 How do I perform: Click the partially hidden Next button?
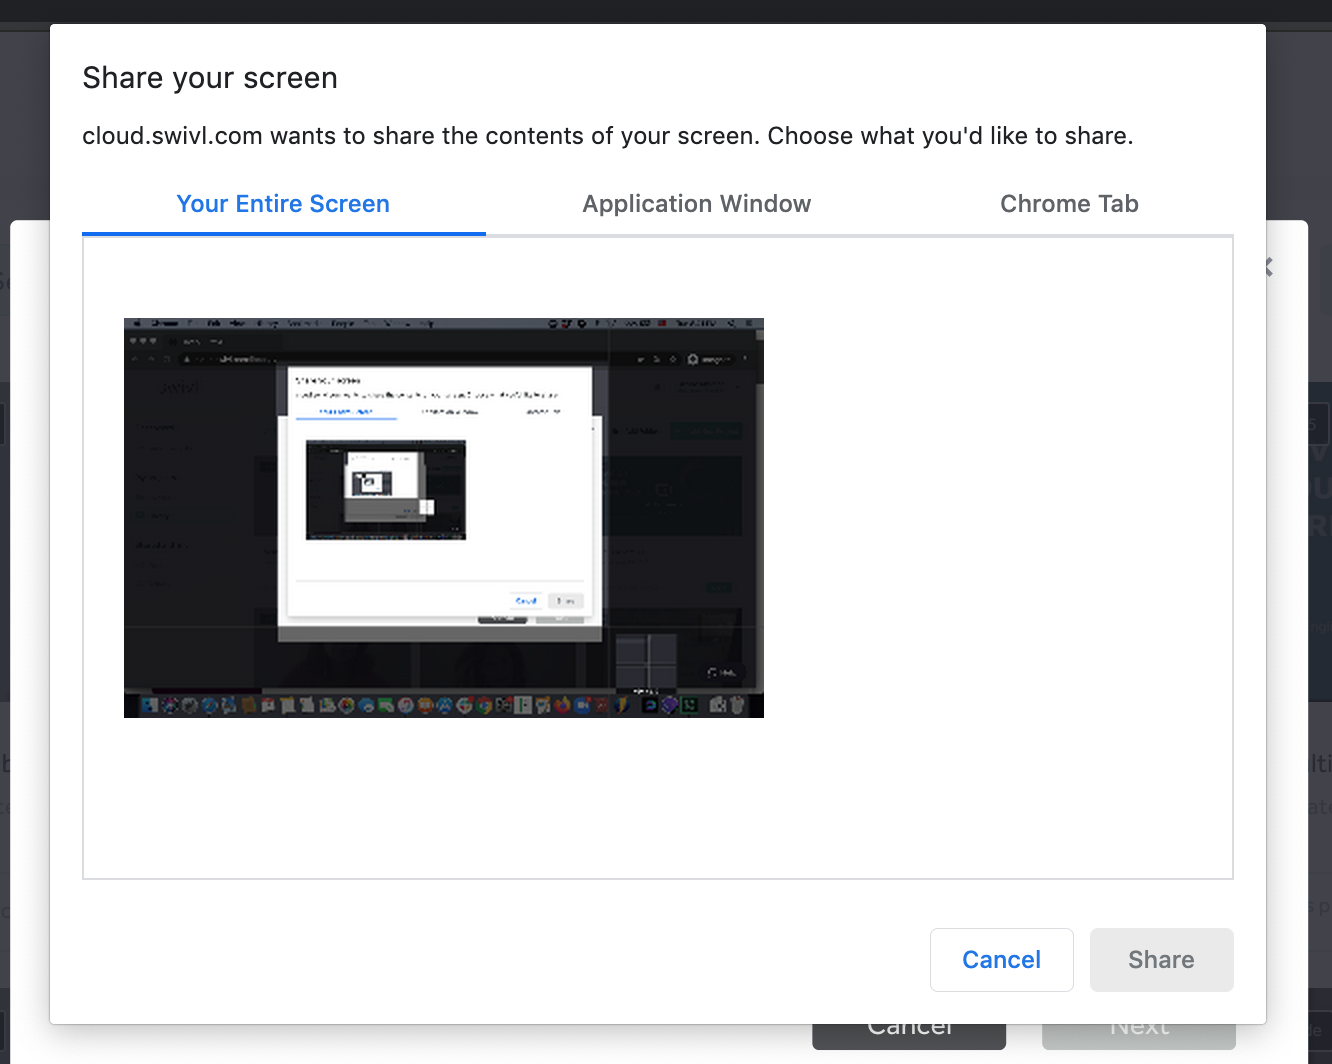[1138, 1036]
